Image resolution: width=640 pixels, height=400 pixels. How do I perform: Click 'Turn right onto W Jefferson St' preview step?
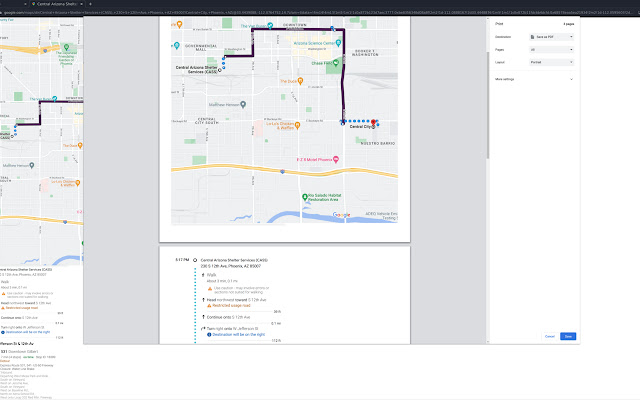click(x=232, y=328)
